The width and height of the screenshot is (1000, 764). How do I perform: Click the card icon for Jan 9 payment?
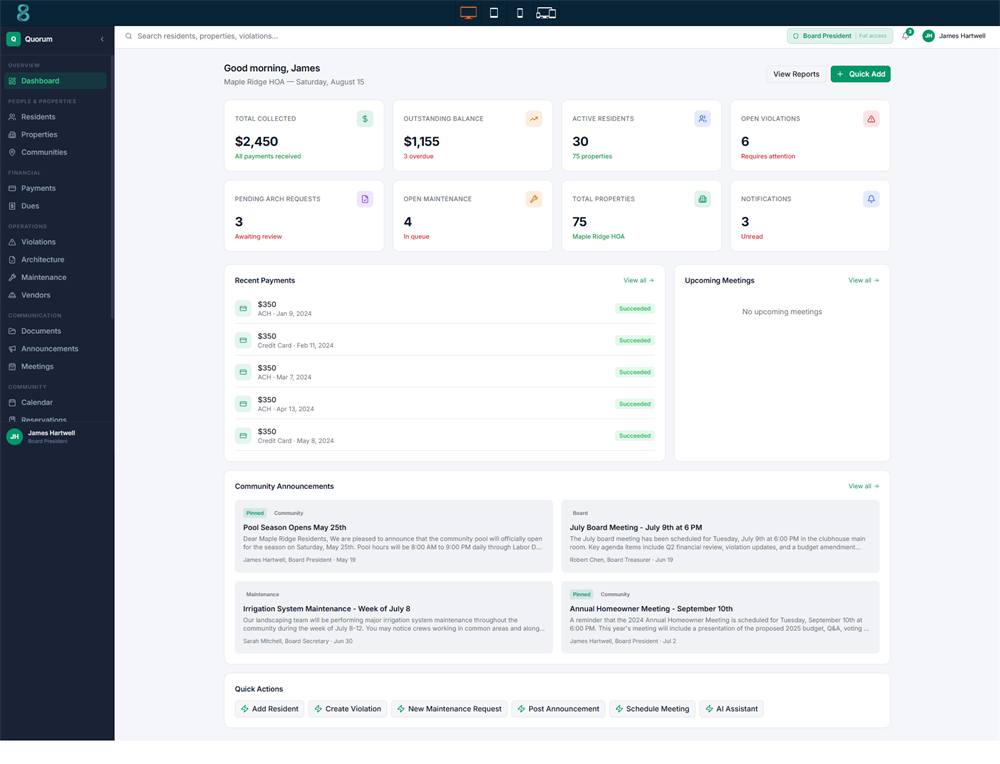coord(243,309)
